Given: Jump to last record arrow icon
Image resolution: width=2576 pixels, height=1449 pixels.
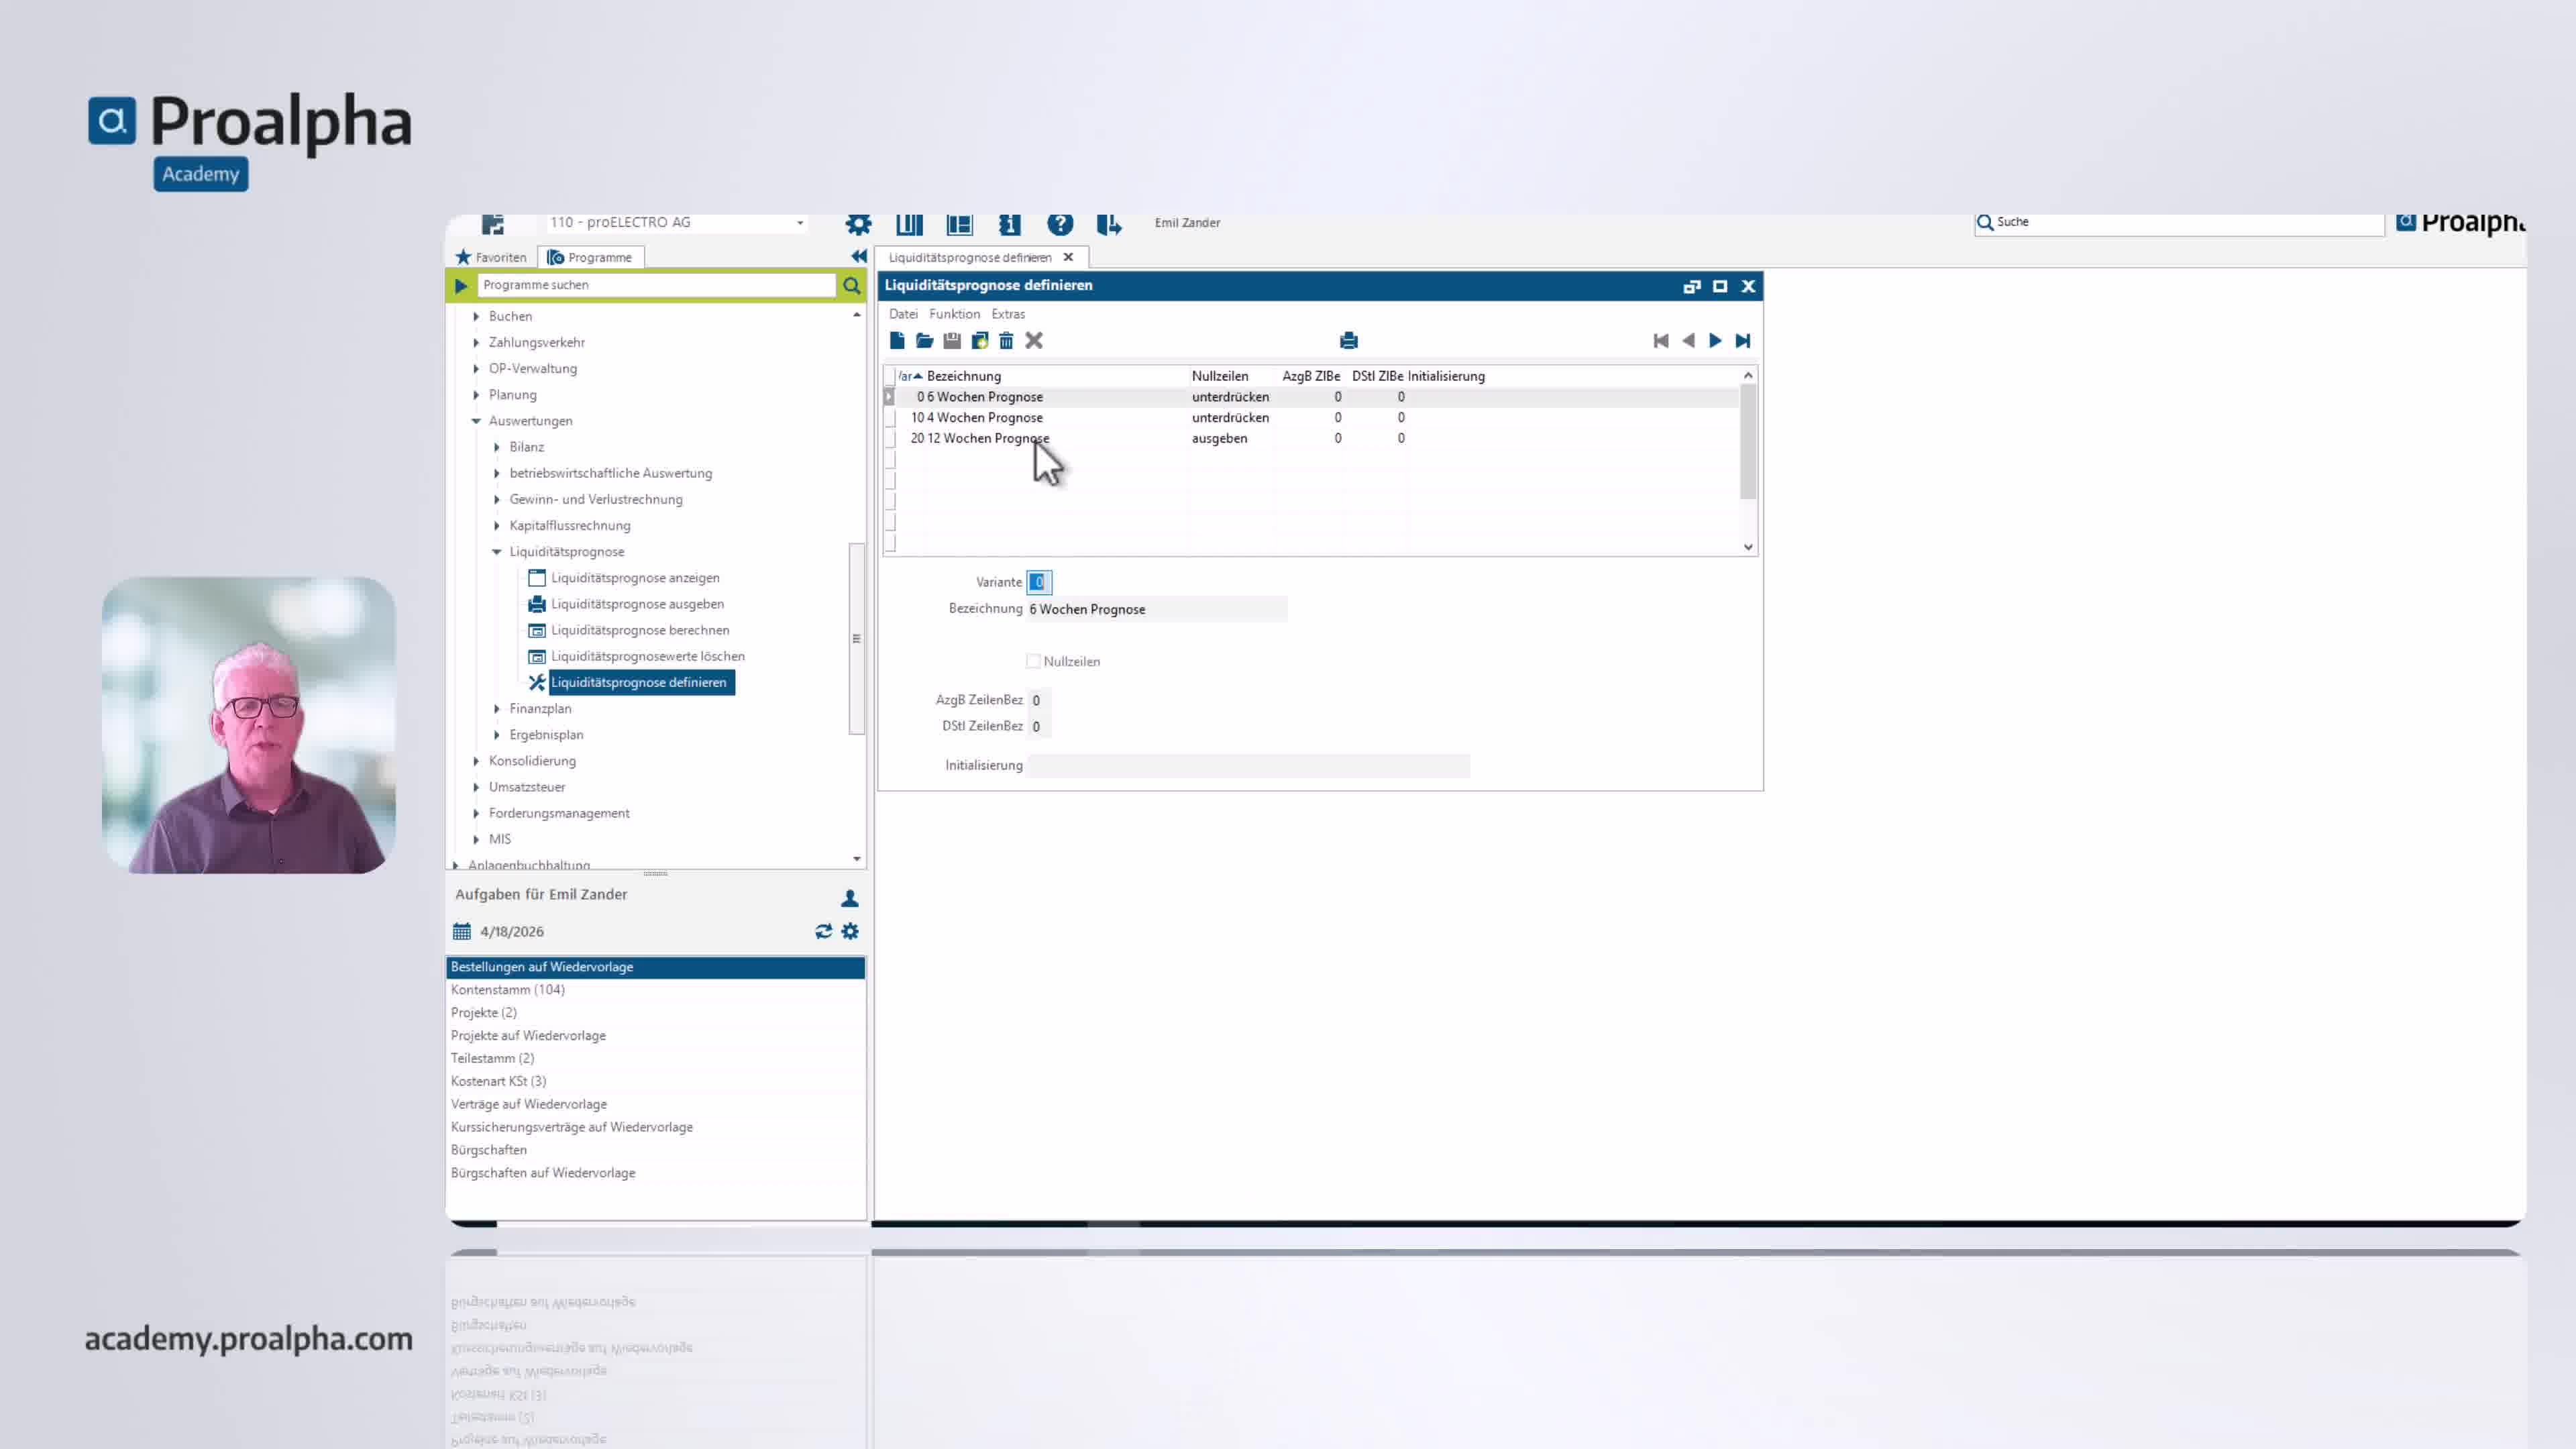Looking at the screenshot, I should tap(1743, 341).
